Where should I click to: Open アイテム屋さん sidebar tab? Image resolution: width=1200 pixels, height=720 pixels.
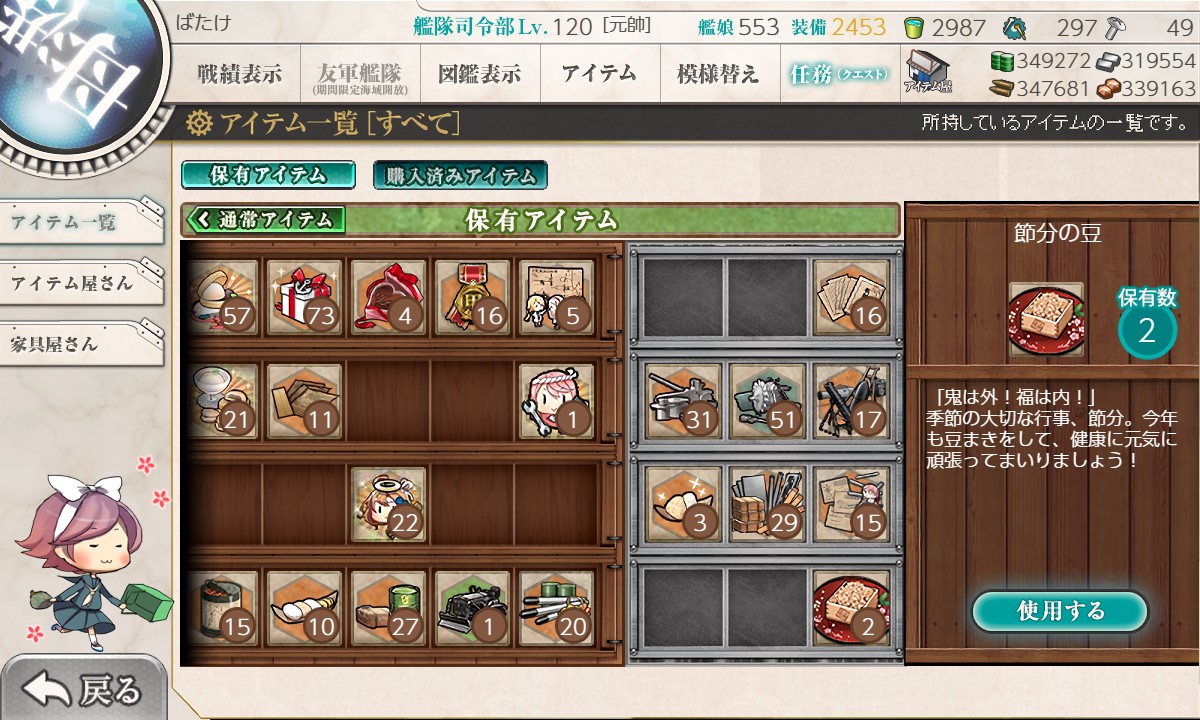click(78, 283)
